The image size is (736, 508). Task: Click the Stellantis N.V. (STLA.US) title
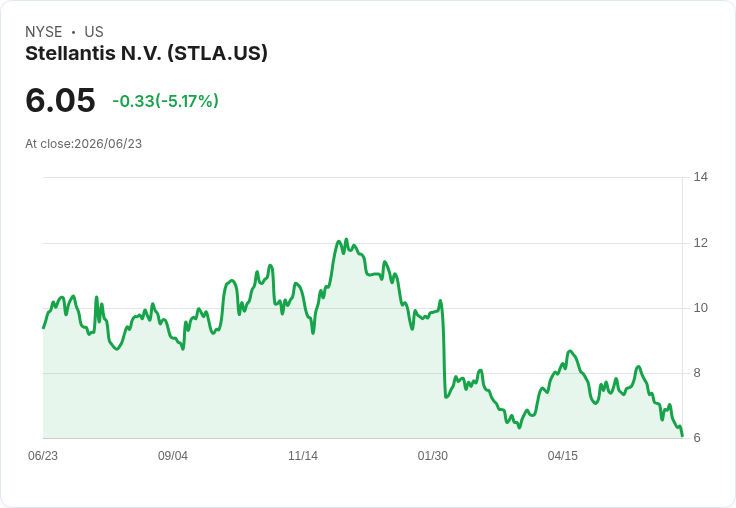(146, 54)
